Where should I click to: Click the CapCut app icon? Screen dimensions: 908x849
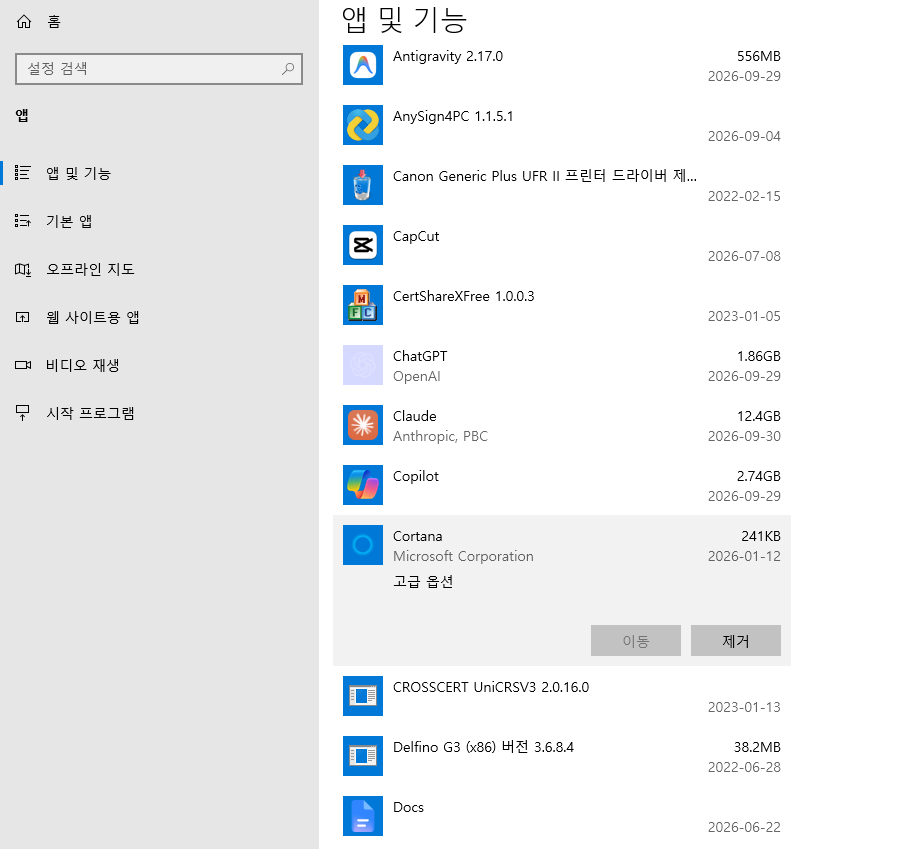coord(363,245)
